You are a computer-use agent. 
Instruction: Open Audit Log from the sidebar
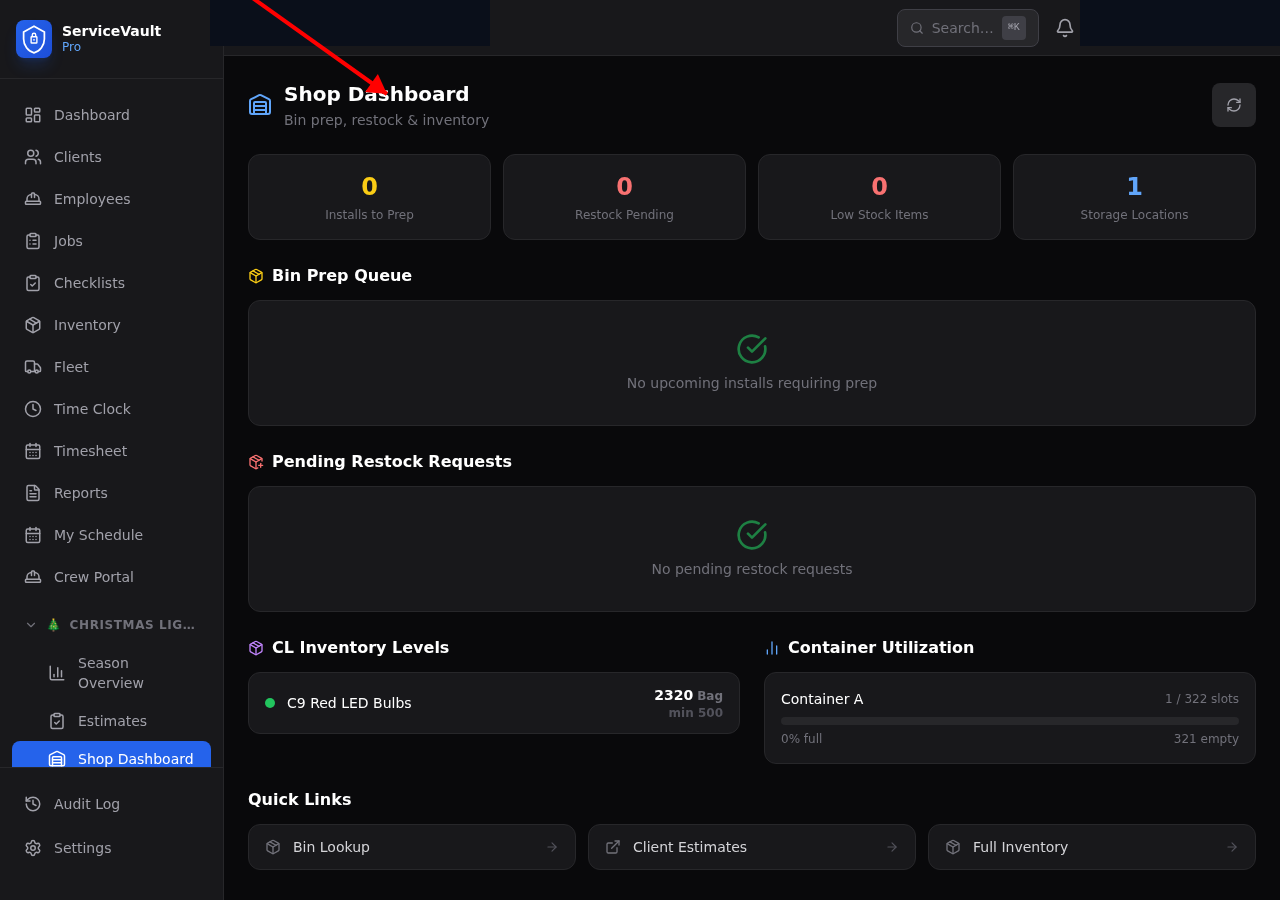[x=87, y=803]
